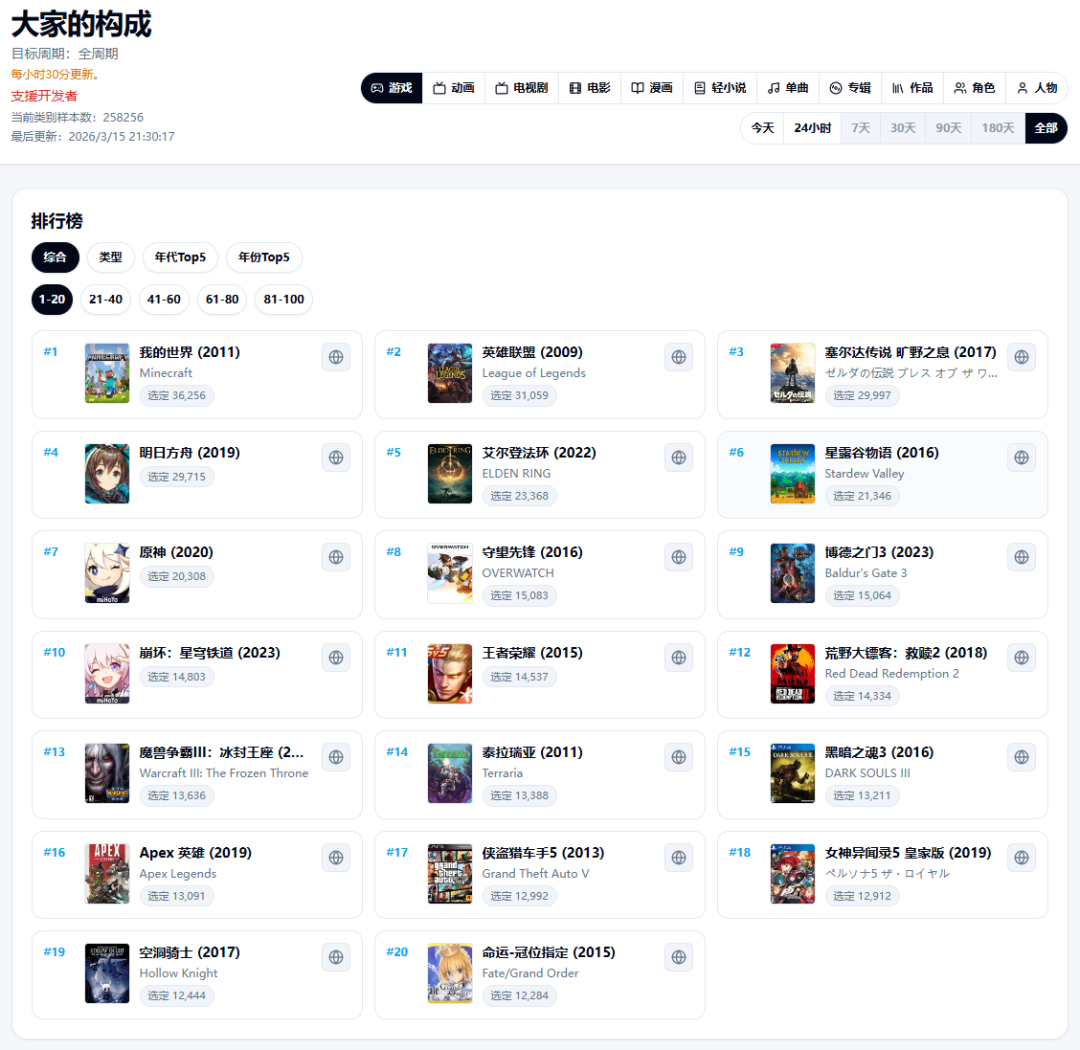Image resolution: width=1080 pixels, height=1050 pixels.
Task: Switch to the 专辑 category tab
Action: point(850,88)
